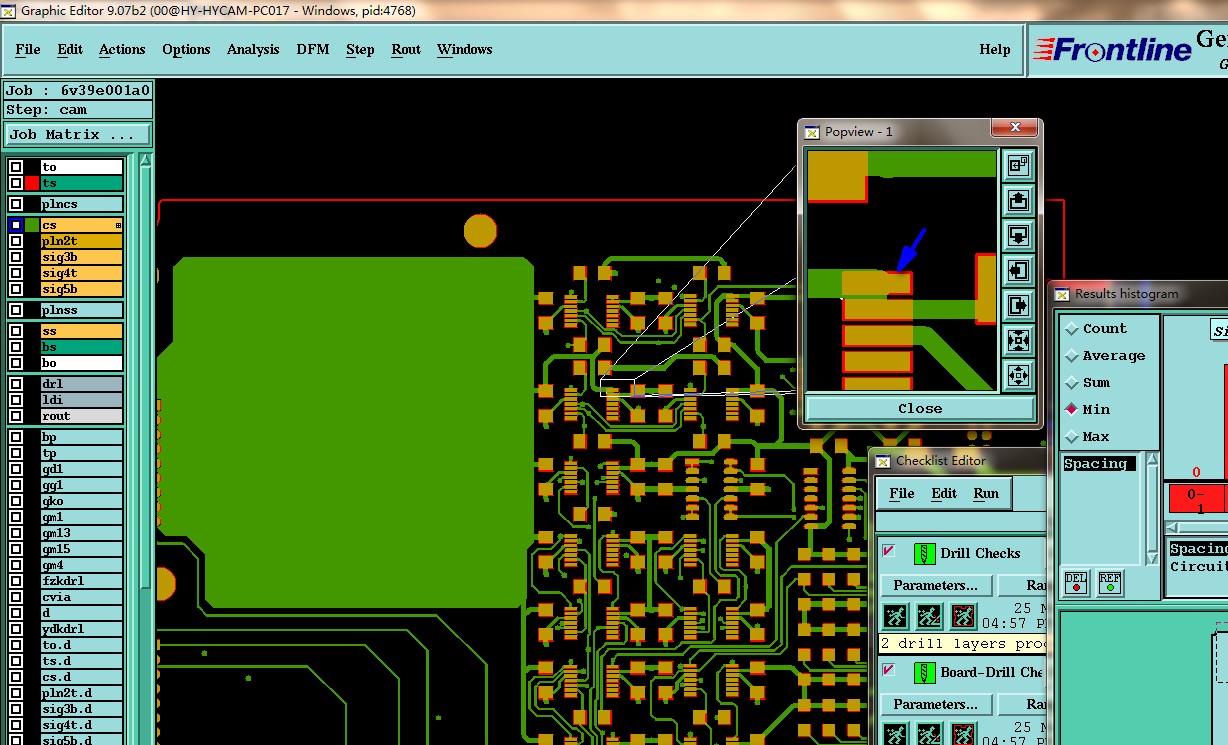Open the Help menu
1228x745 pixels.
click(x=995, y=49)
